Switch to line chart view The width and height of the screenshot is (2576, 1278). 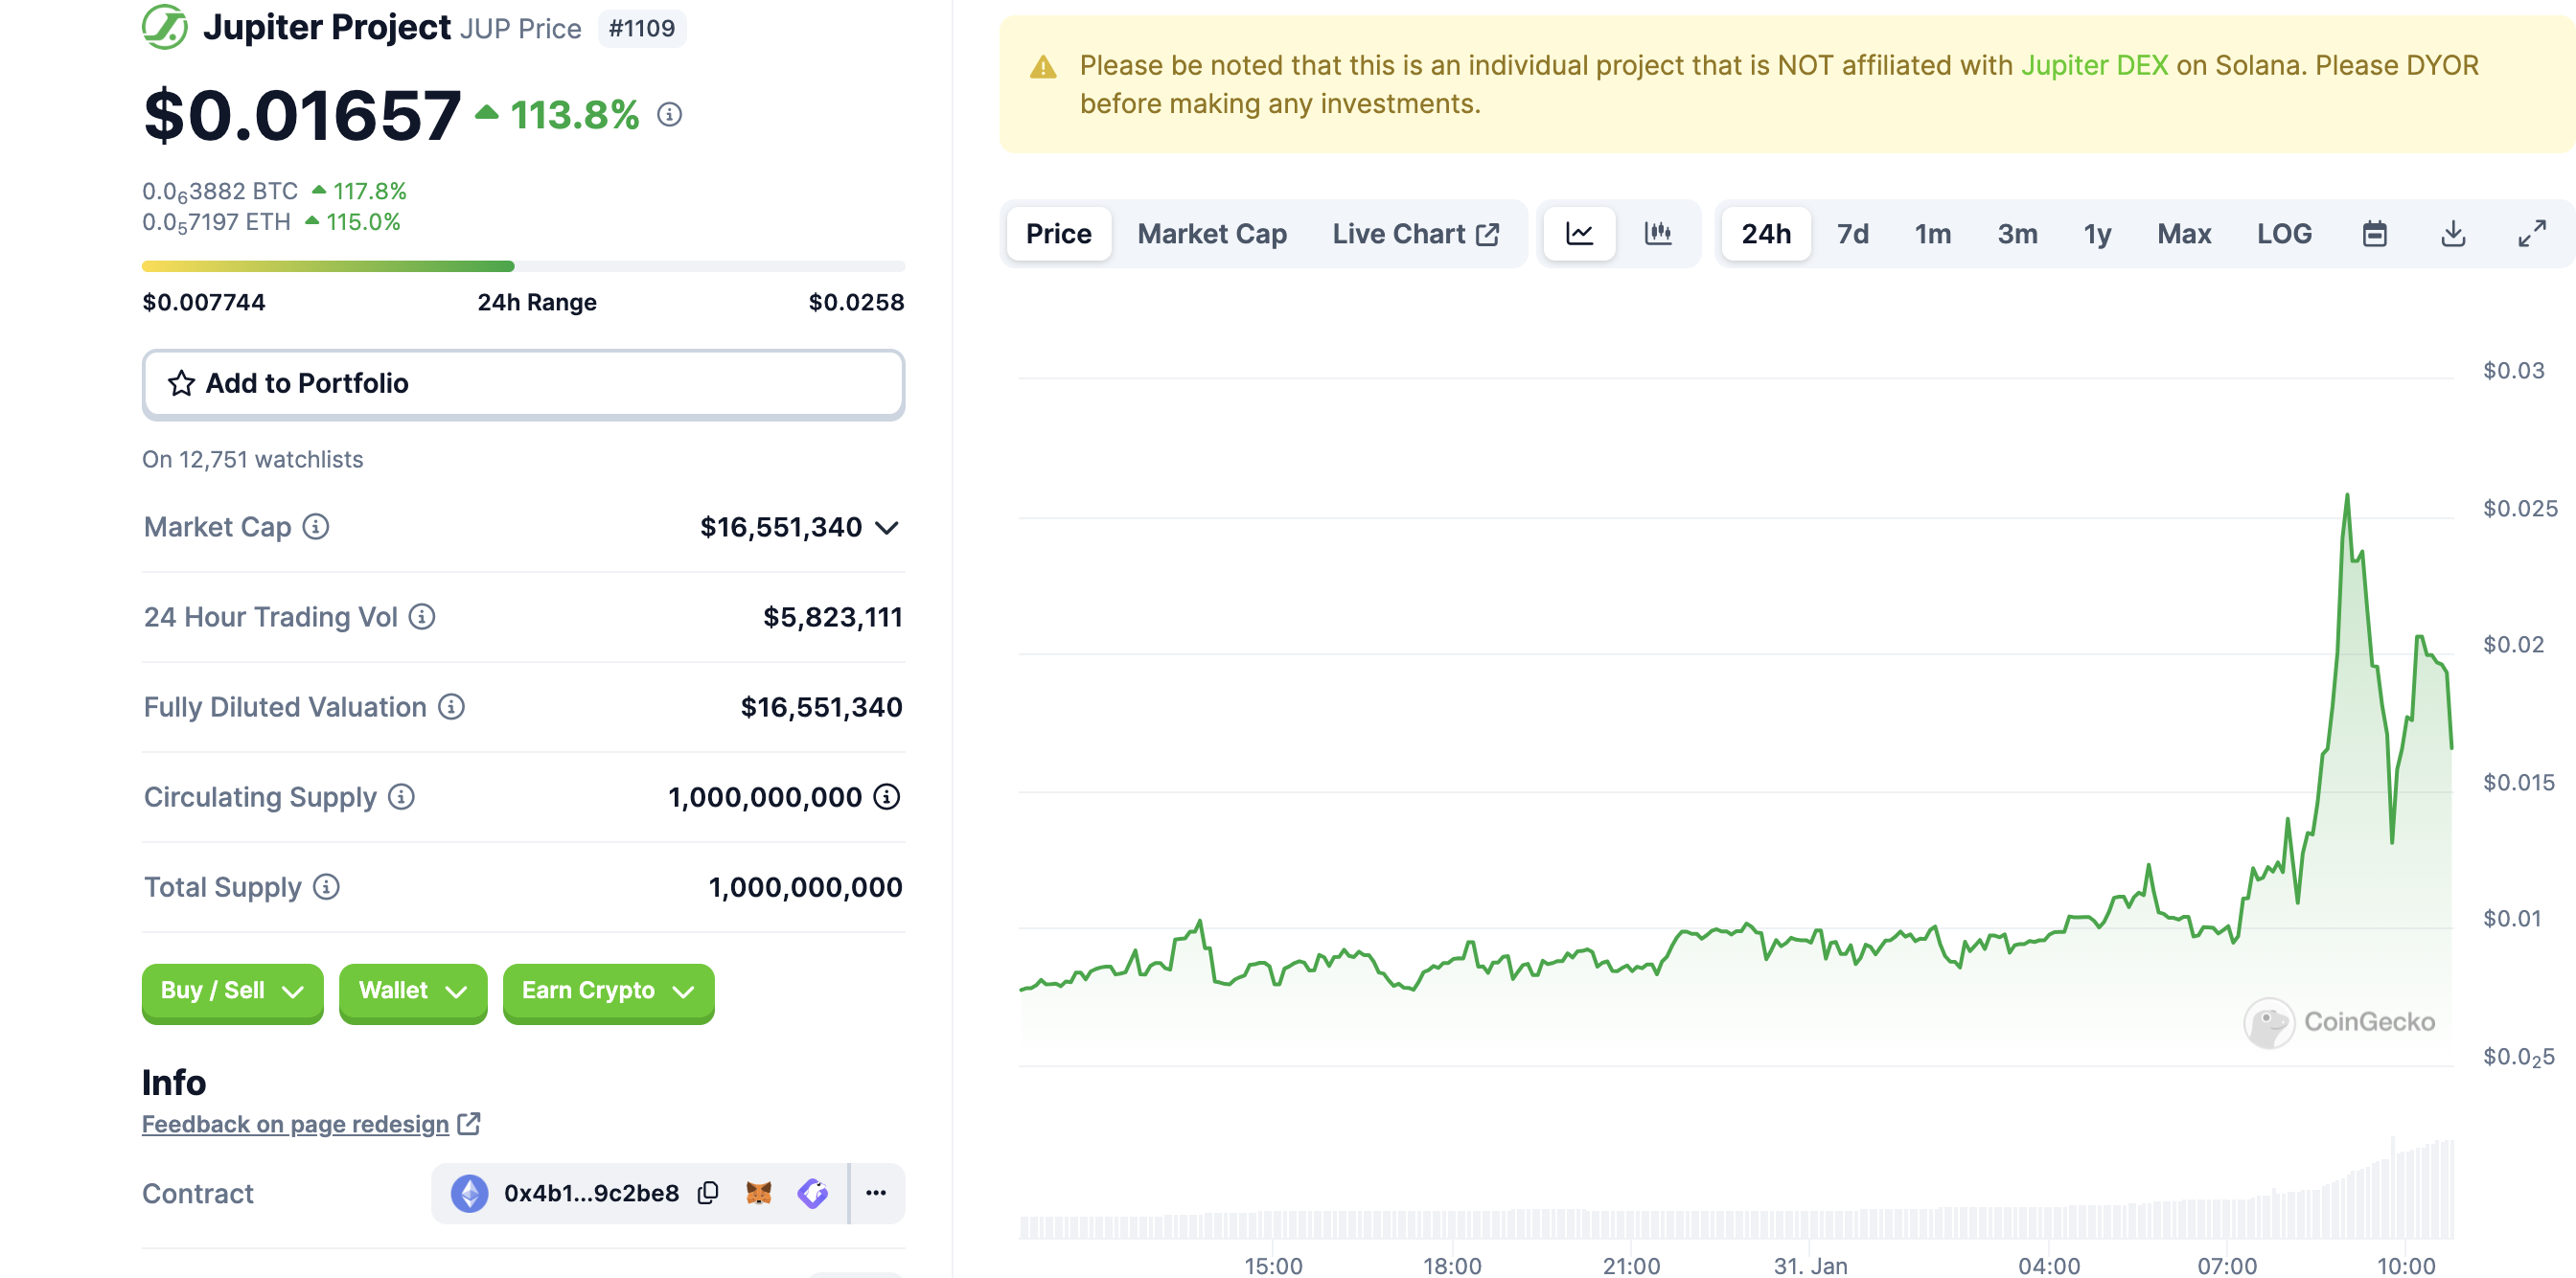(1579, 234)
